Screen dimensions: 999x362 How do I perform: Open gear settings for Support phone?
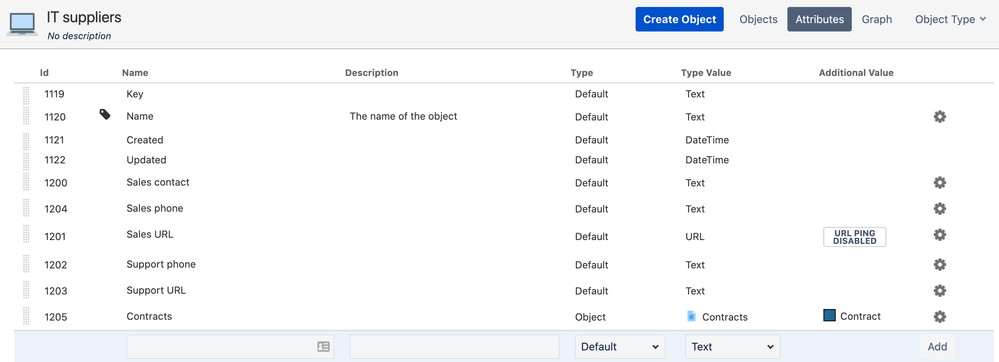point(939,264)
